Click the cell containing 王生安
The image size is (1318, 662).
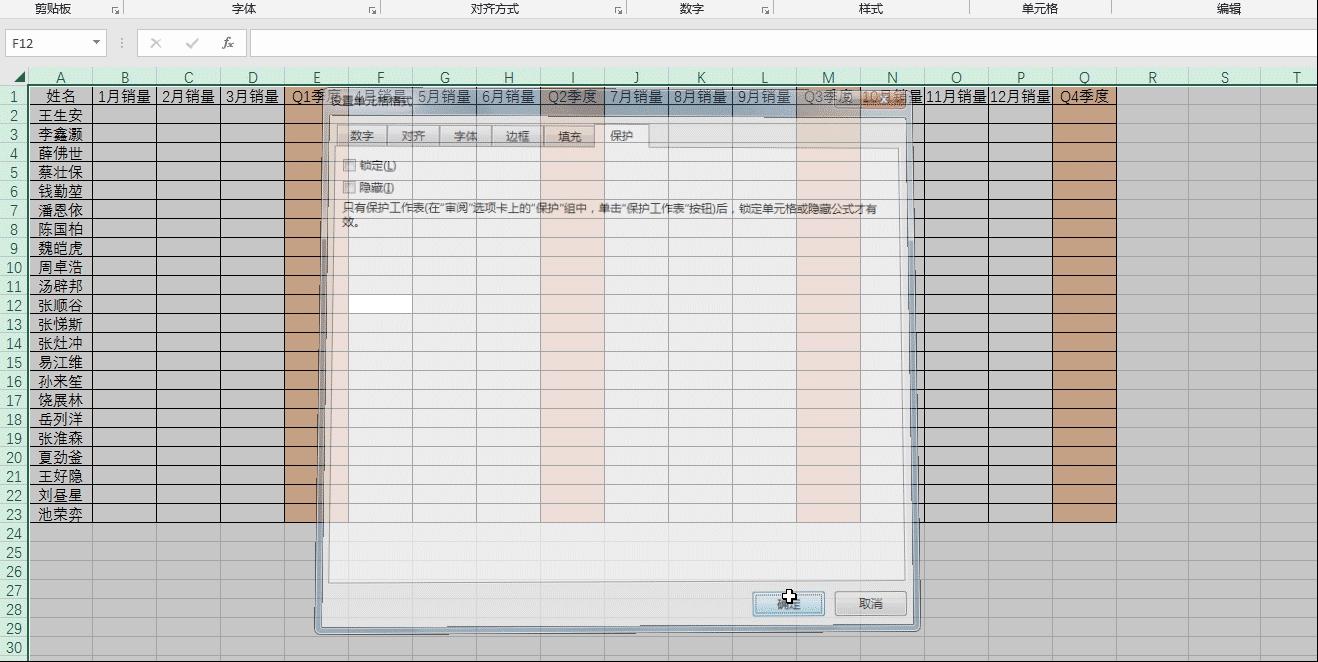tap(61, 115)
